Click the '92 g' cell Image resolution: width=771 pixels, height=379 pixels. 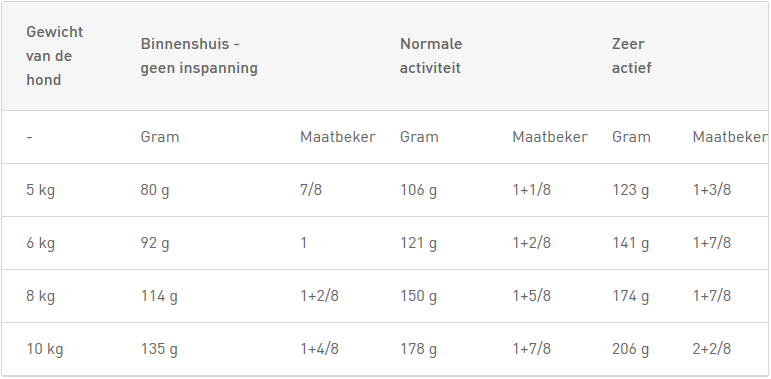click(155, 243)
